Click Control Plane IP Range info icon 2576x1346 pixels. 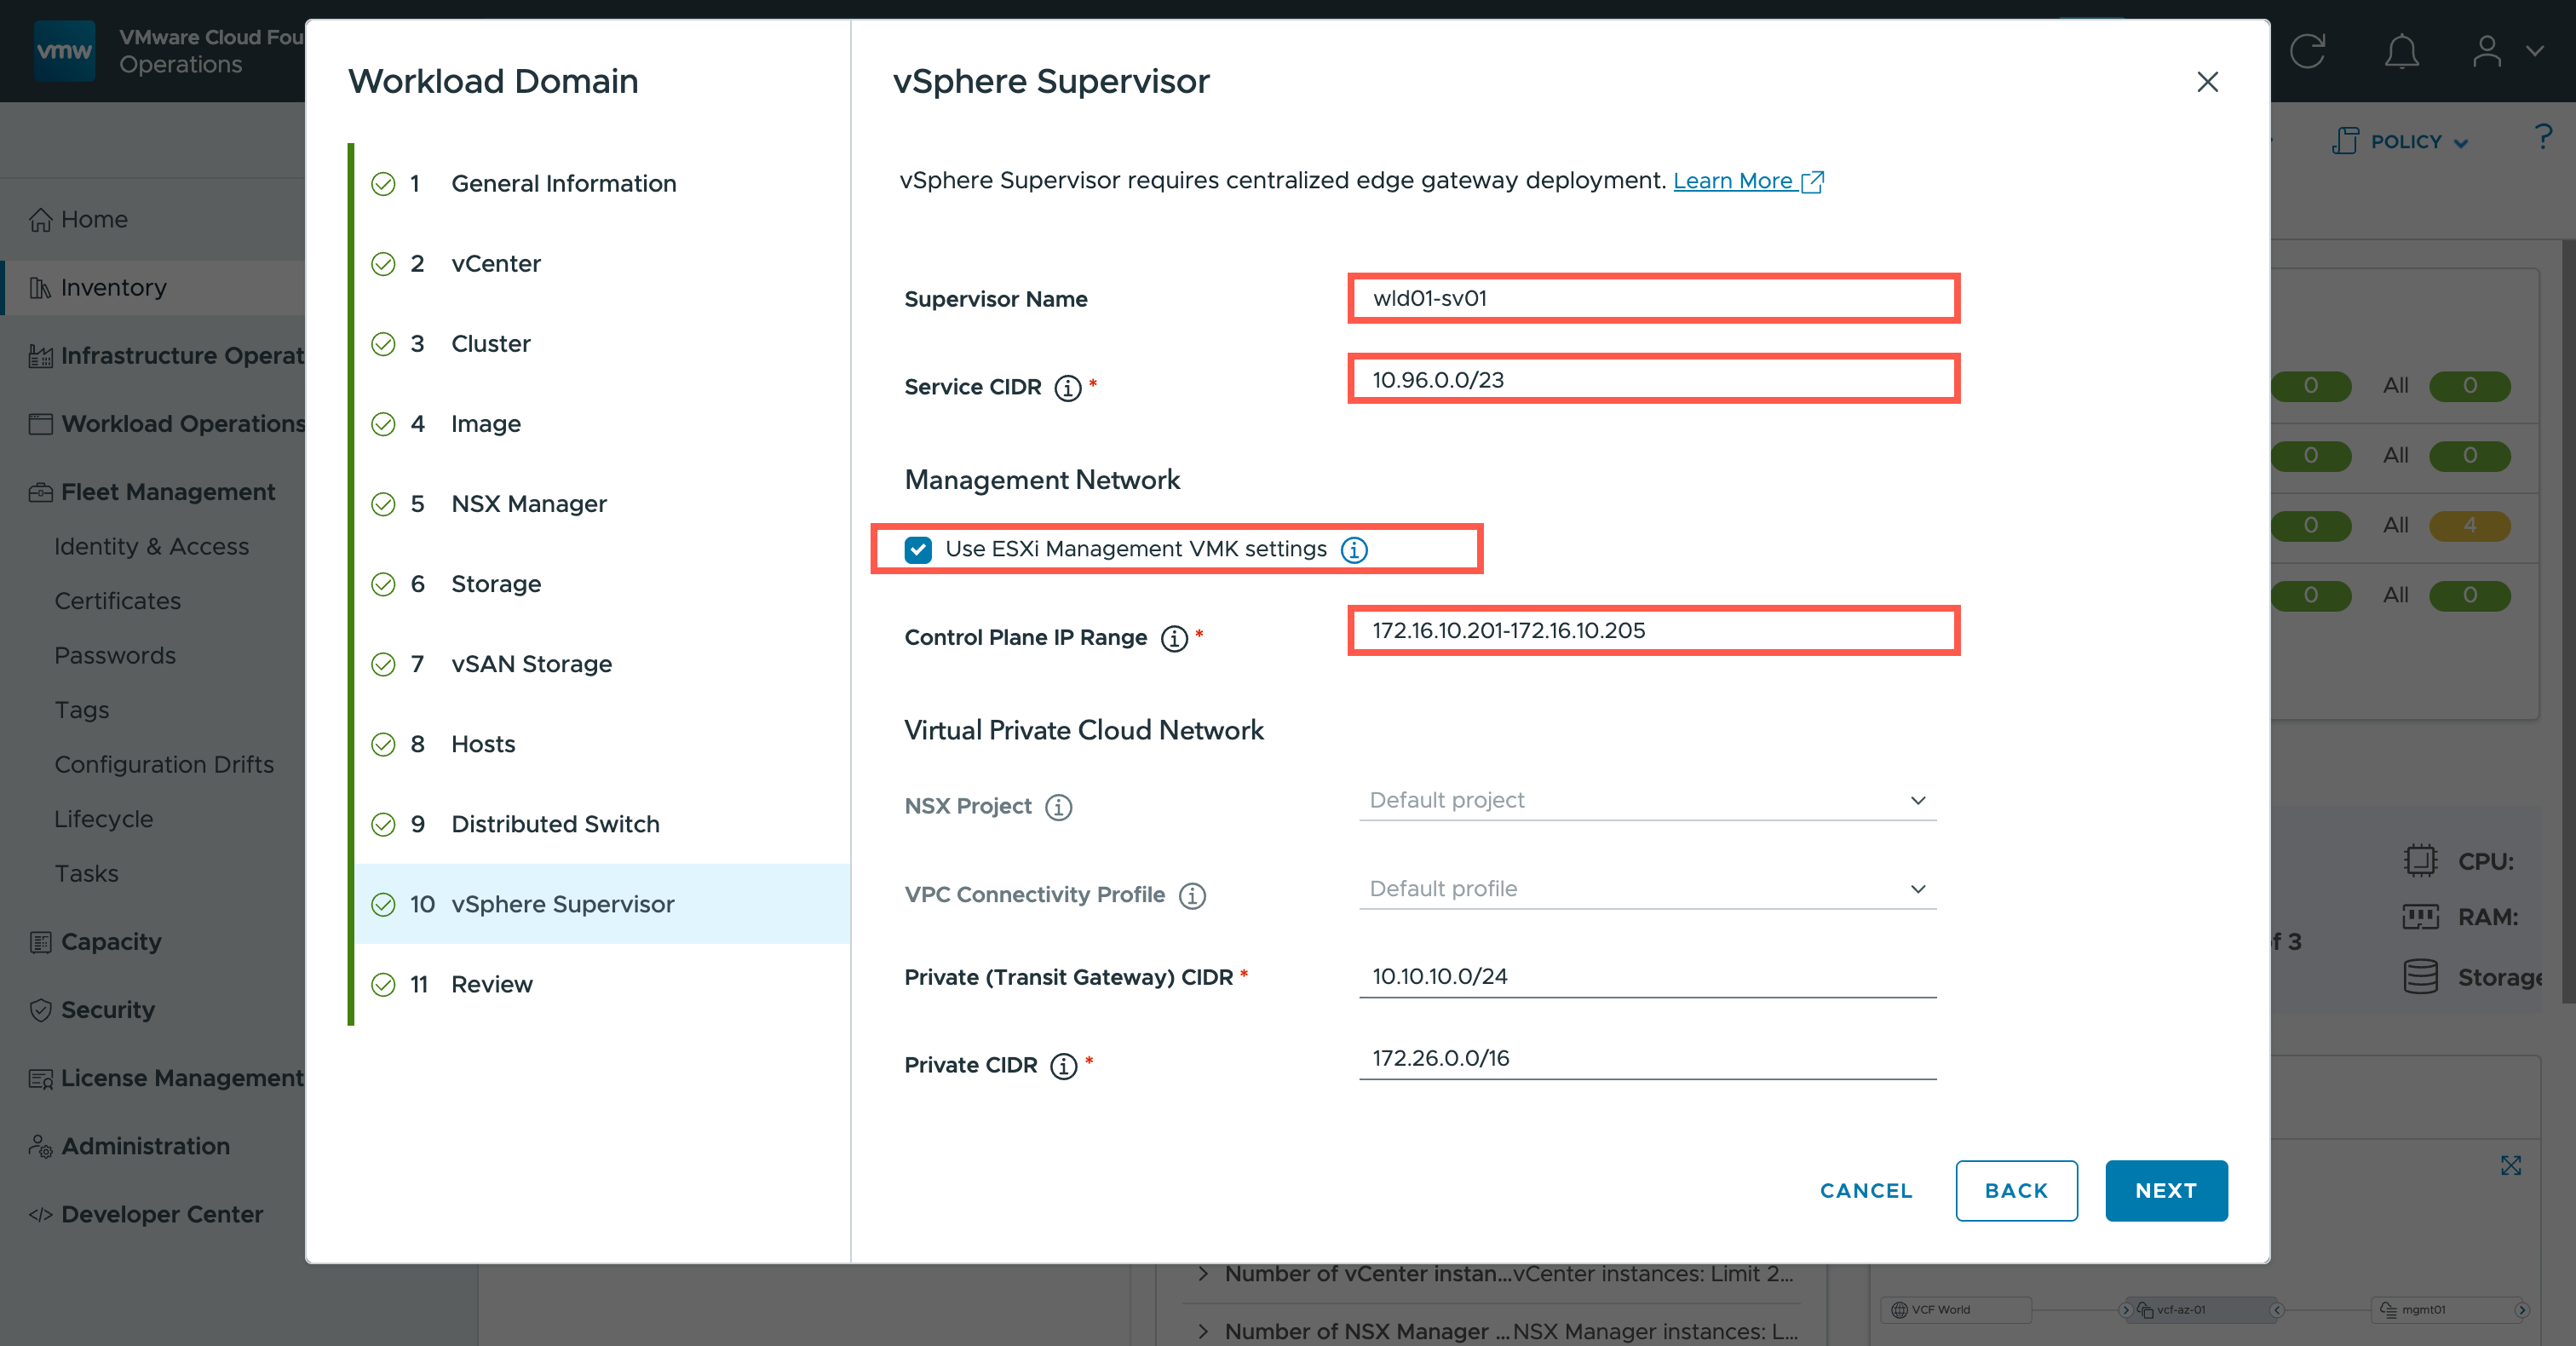click(1173, 638)
